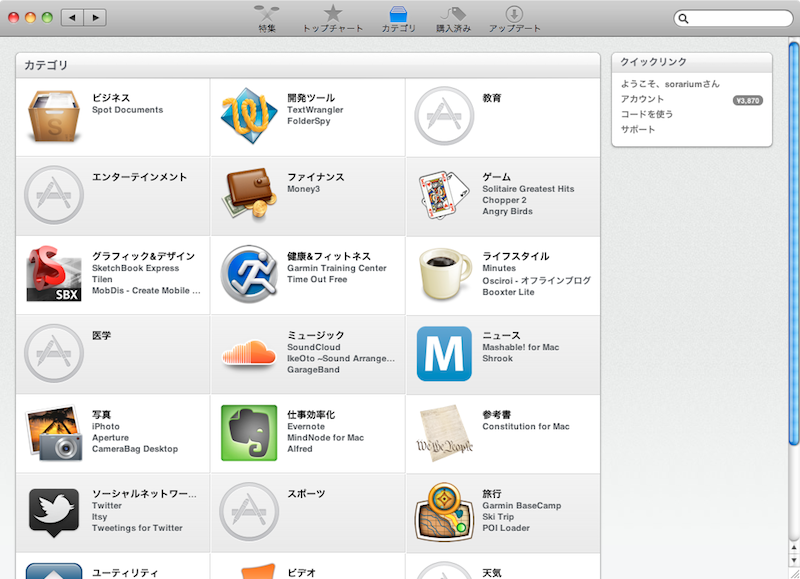Click the GarageBand app name
800x579 pixels.
point(313,369)
